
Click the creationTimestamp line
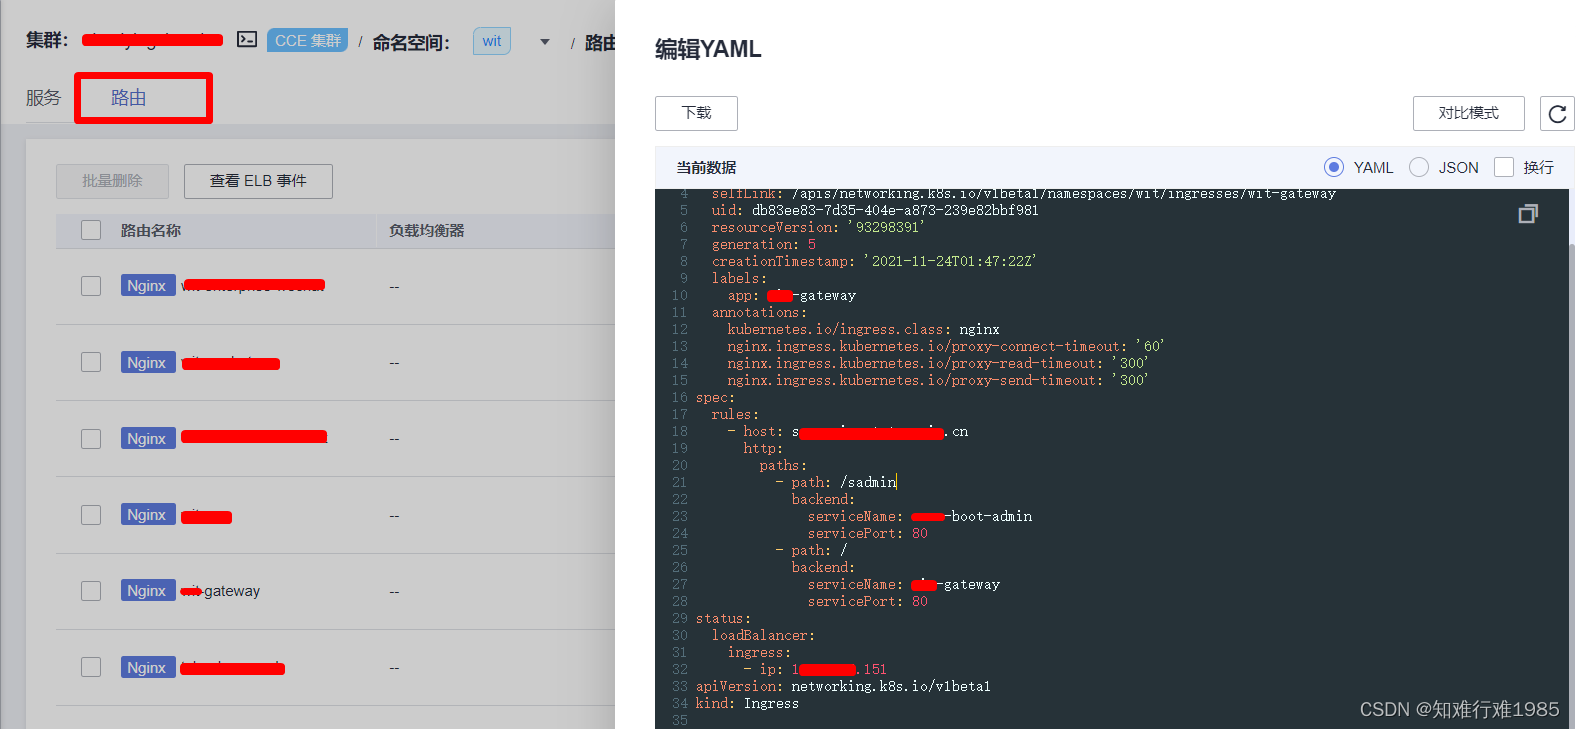coord(873,261)
